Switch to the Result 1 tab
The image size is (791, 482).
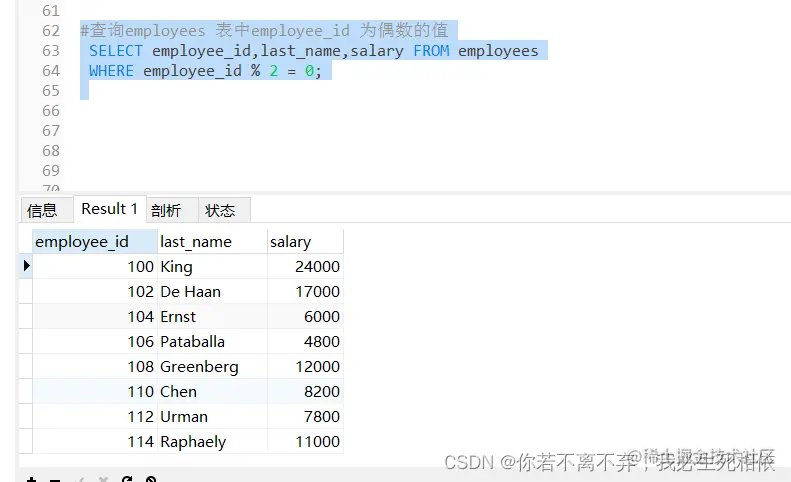[x=109, y=209]
